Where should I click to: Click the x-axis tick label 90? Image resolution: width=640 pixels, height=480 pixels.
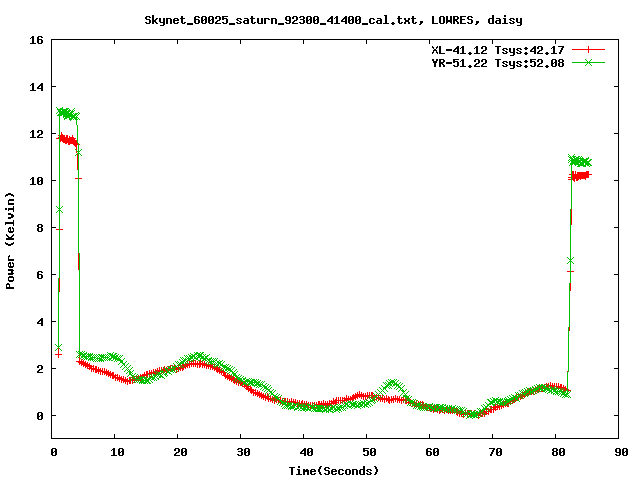[622, 452]
